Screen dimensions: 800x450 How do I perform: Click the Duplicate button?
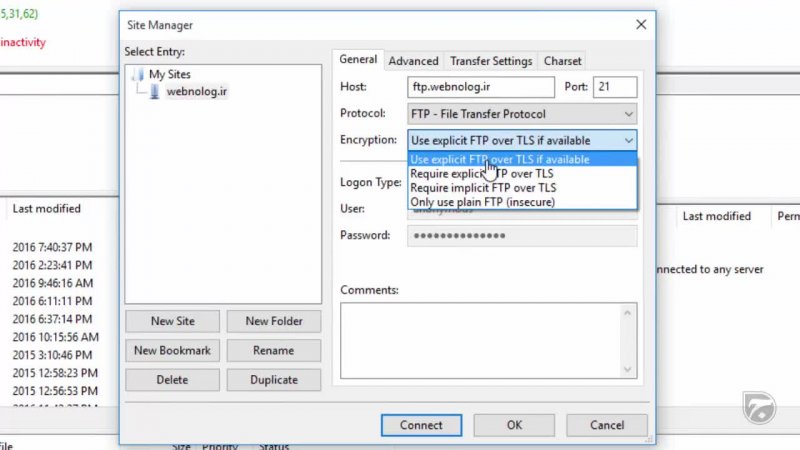(273, 380)
